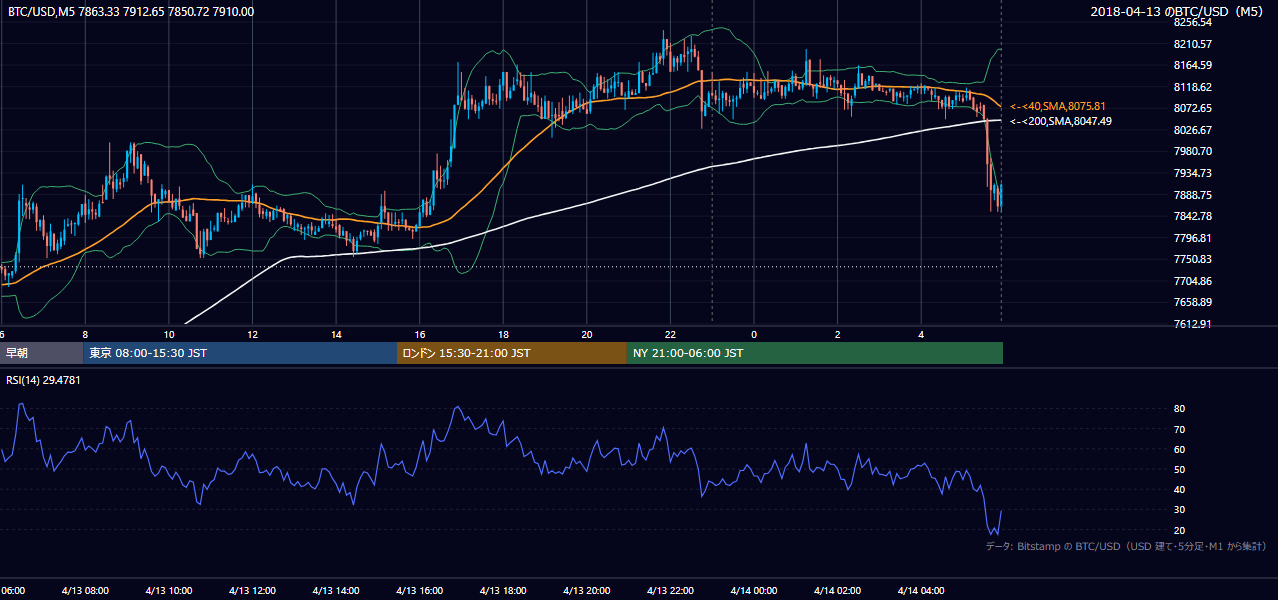Viewport: 1278px width, 600px height.
Task: Click hour label 16 under the price chart
Action: (420, 334)
